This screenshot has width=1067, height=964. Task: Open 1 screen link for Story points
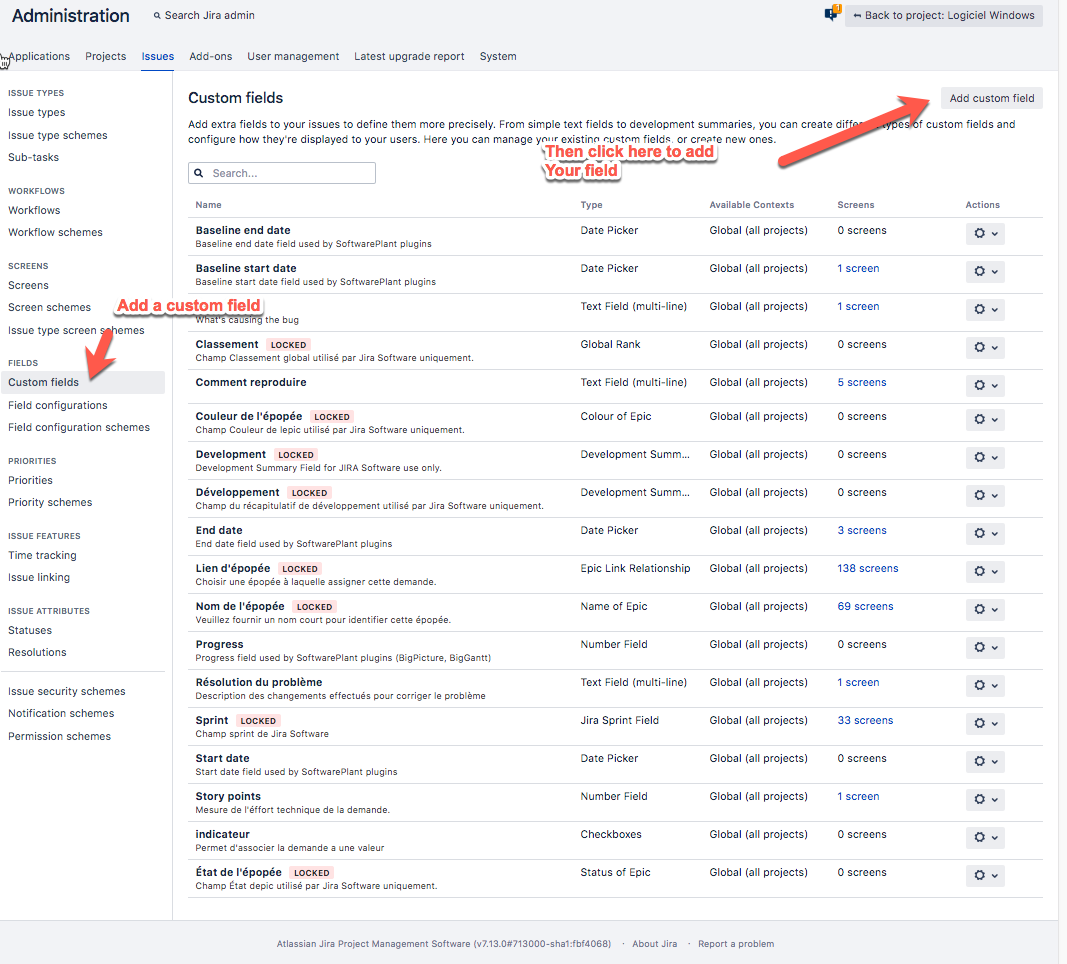coord(858,797)
